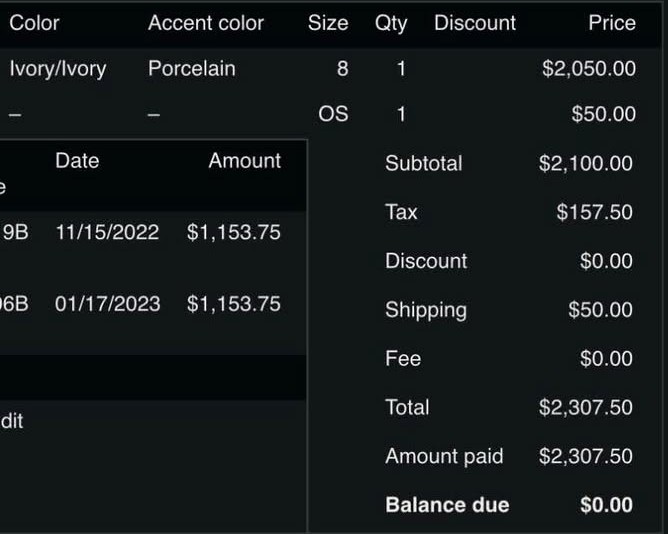Click the Amount paid value
Screen dimensions: 668x534
click(585, 456)
